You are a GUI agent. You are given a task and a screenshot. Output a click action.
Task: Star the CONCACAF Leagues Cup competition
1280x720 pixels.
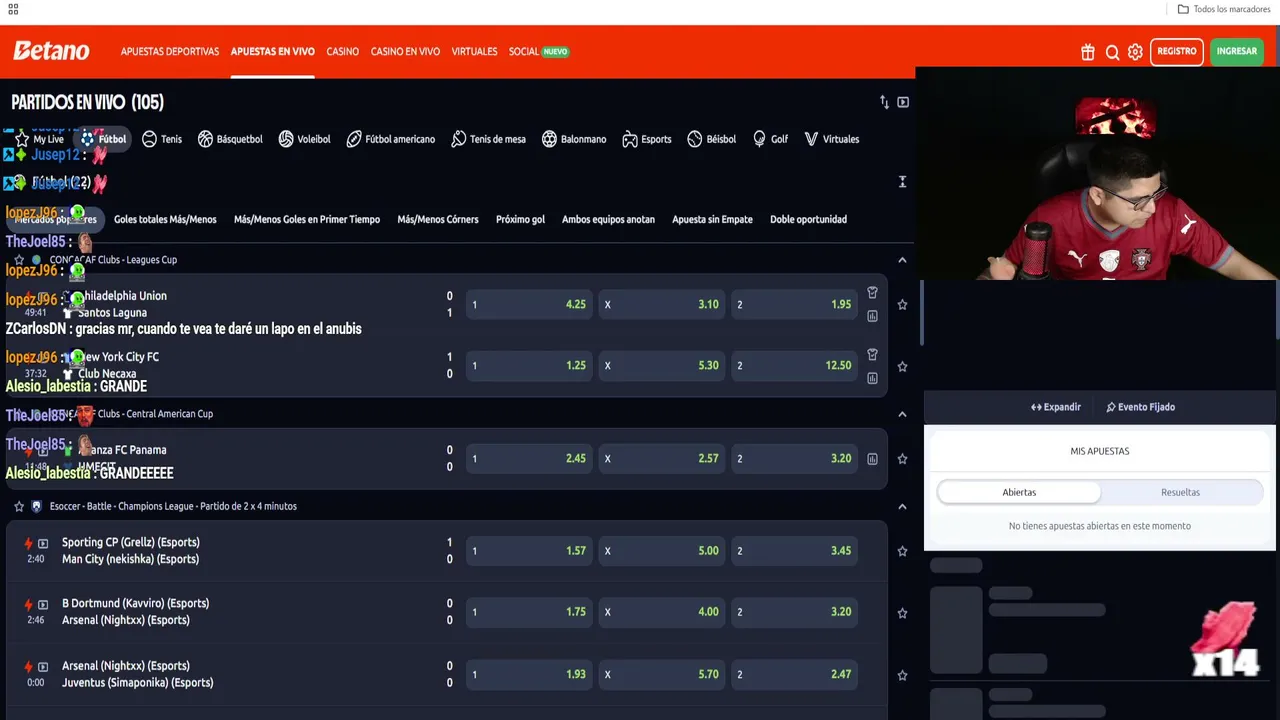pyautogui.click(x=19, y=260)
